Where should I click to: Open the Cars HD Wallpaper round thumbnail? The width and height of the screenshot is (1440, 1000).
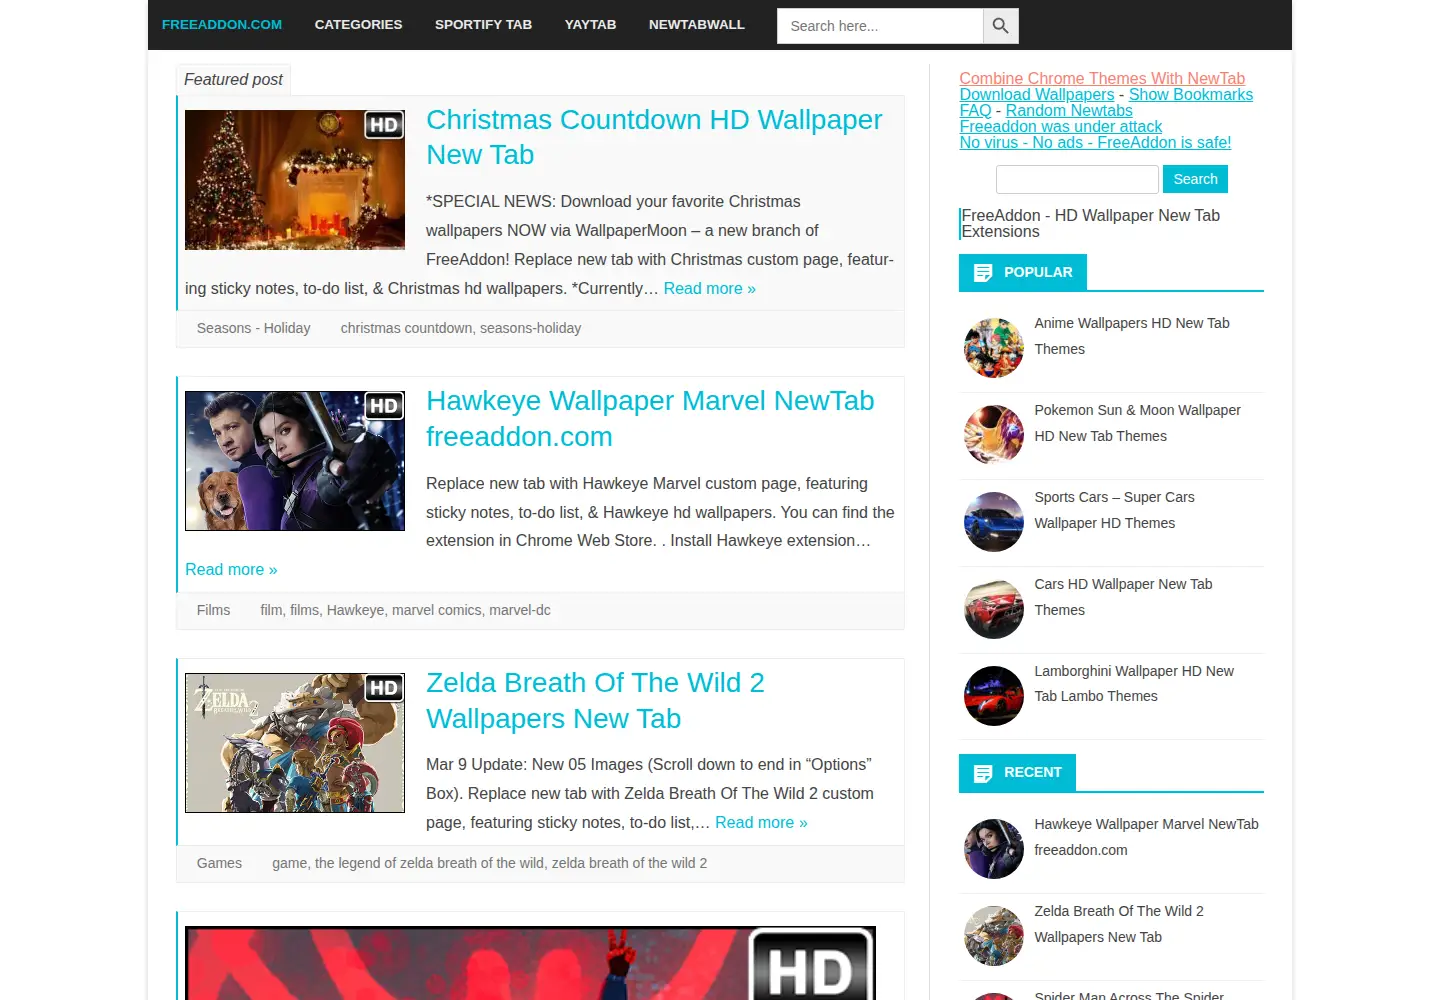click(994, 609)
